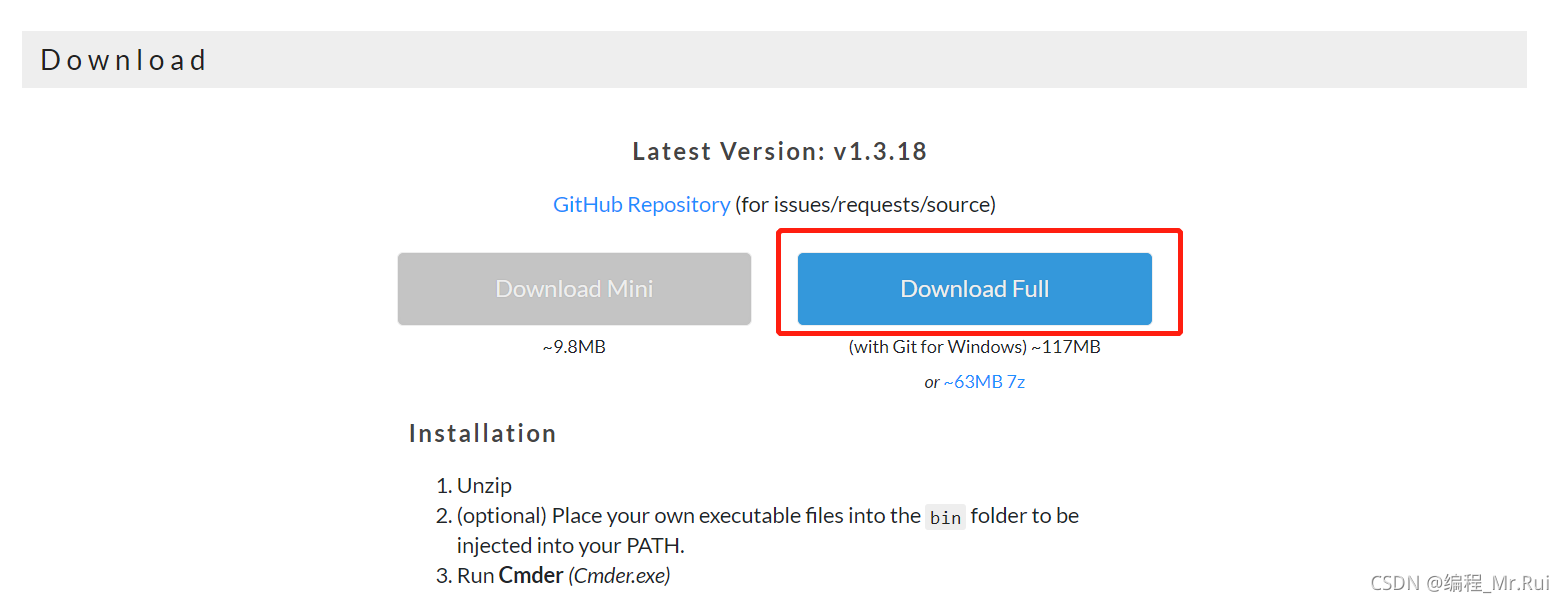Click the 'injected into your PATH' line
The height and width of the screenshot is (603, 1564).
click(571, 546)
